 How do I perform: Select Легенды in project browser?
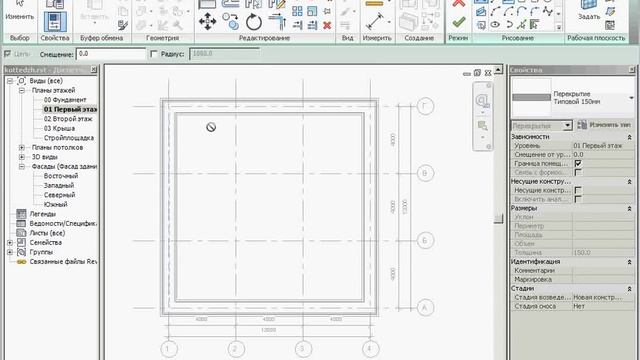pos(42,214)
